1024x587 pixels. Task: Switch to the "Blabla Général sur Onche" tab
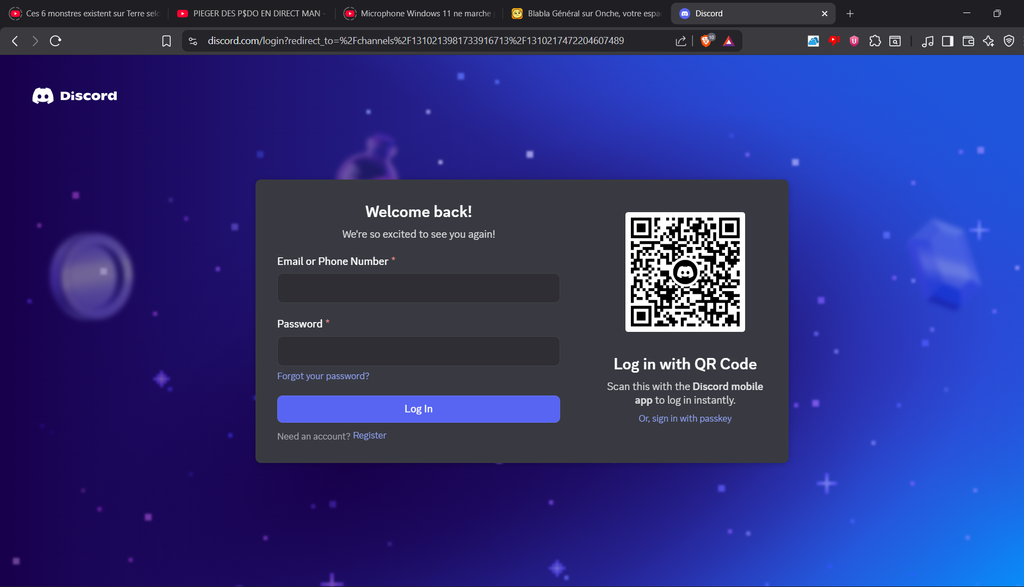click(x=585, y=14)
